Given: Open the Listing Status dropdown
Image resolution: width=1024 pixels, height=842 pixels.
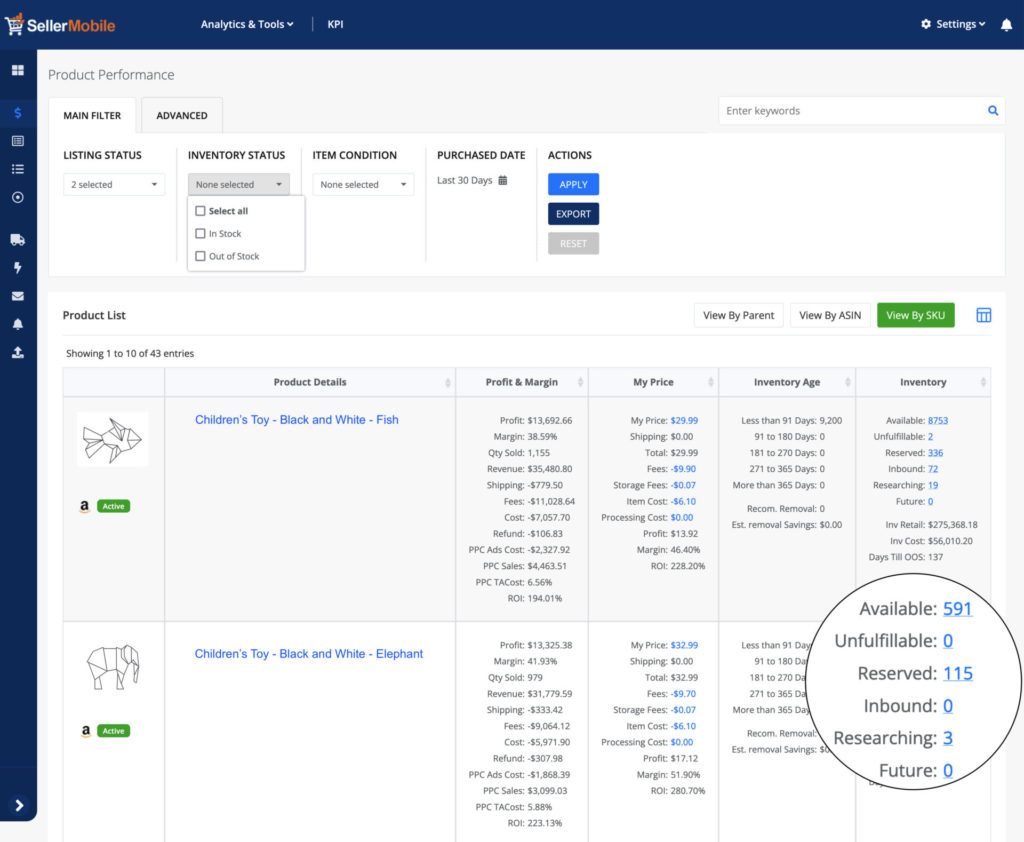Looking at the screenshot, I should point(114,185).
